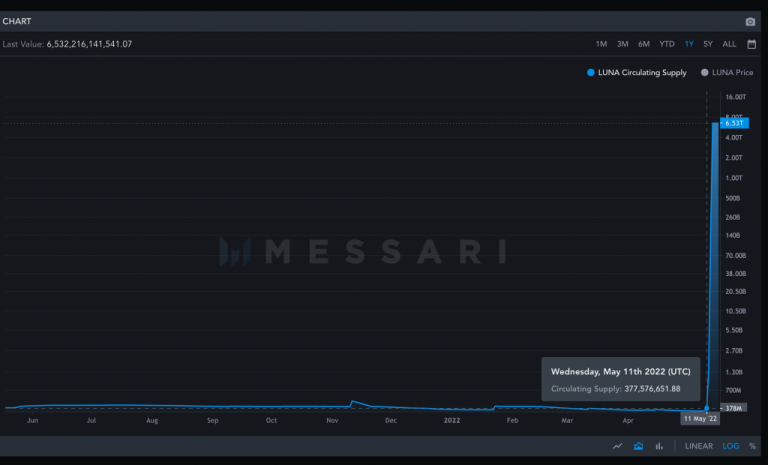This screenshot has height=465, width=768.
Task: Select the 1M time range
Action: pos(601,44)
